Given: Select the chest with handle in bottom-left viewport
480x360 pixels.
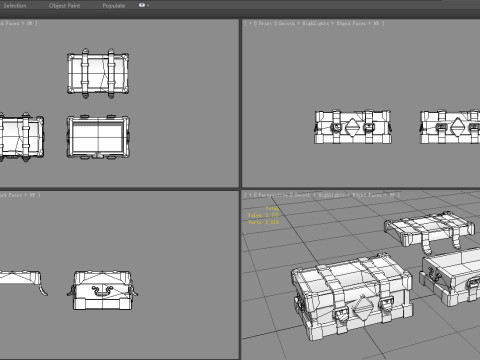Looking at the screenshot, I should click(102, 290).
